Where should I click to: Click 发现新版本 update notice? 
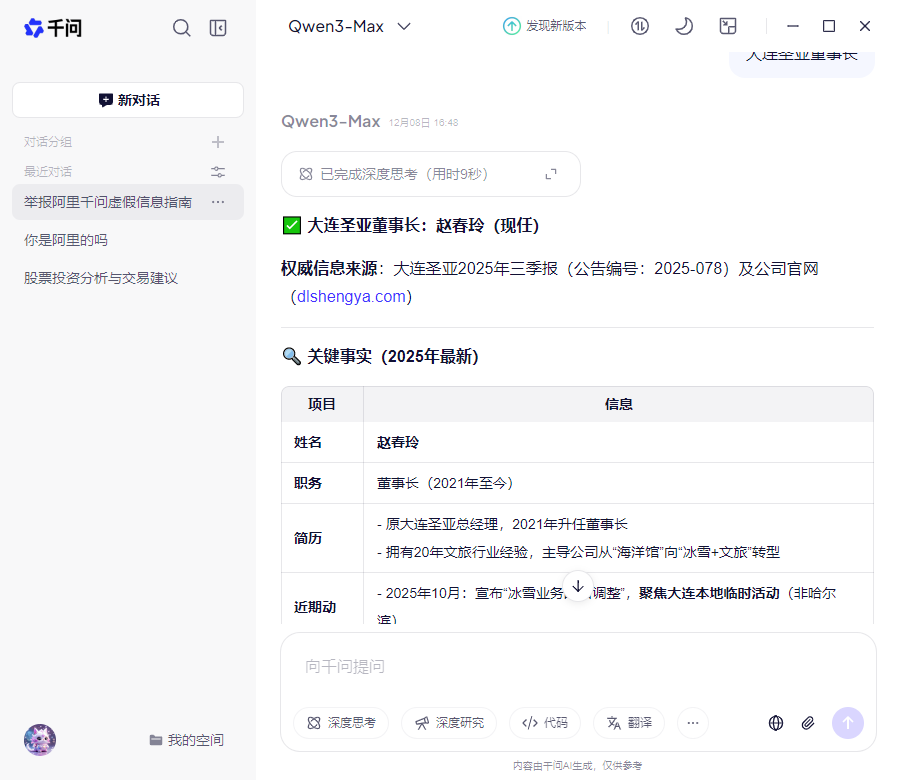coord(545,26)
